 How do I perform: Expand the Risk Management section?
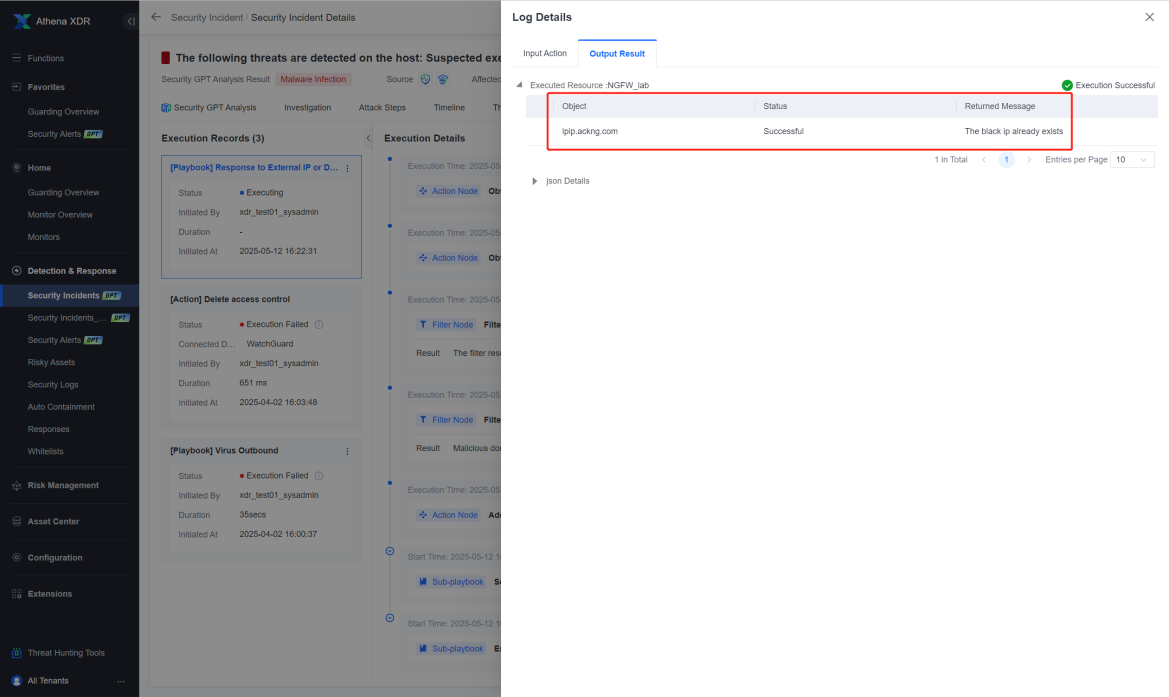point(63,485)
